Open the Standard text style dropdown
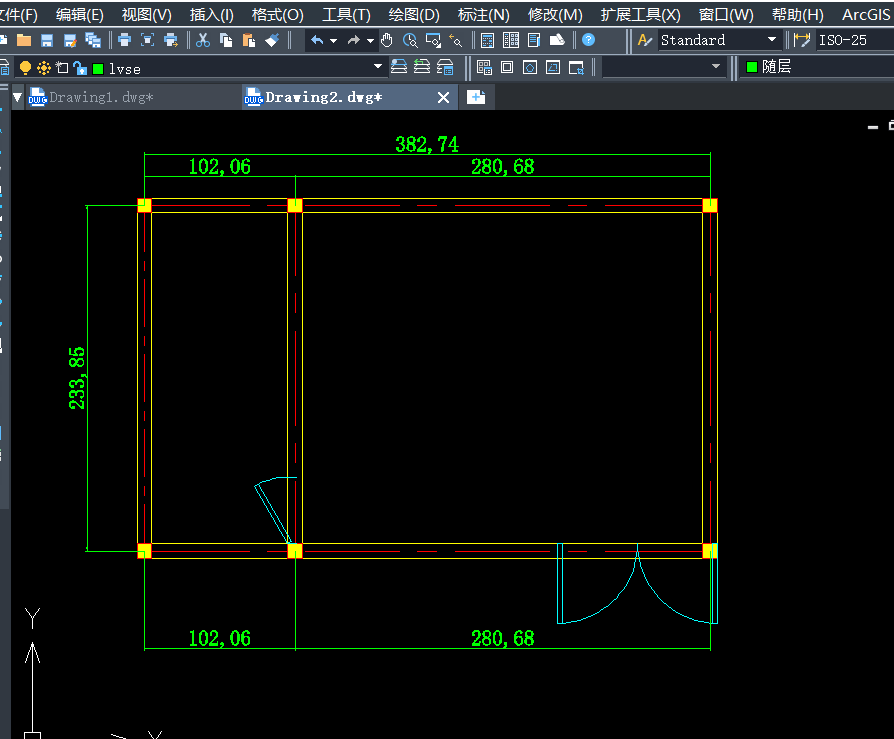The width and height of the screenshot is (894, 739). (x=772, y=40)
